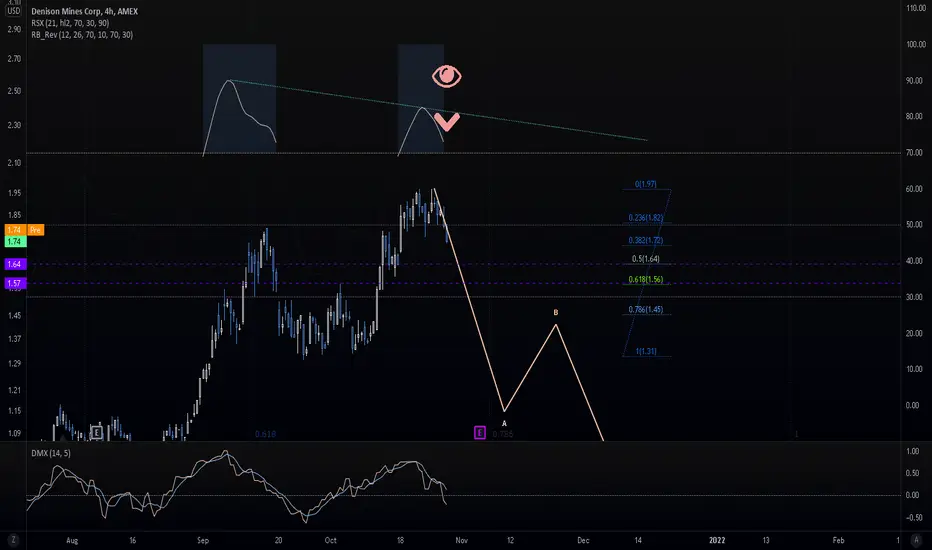Select the green 0.618(1.56) Fibonacci label

pos(646,279)
